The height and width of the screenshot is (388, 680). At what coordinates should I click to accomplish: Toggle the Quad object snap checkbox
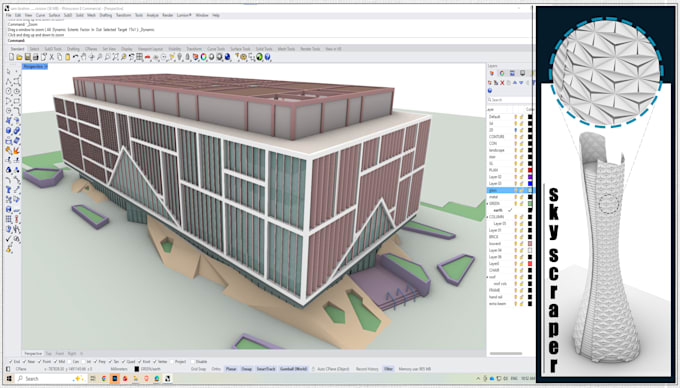pyautogui.click(x=124, y=362)
